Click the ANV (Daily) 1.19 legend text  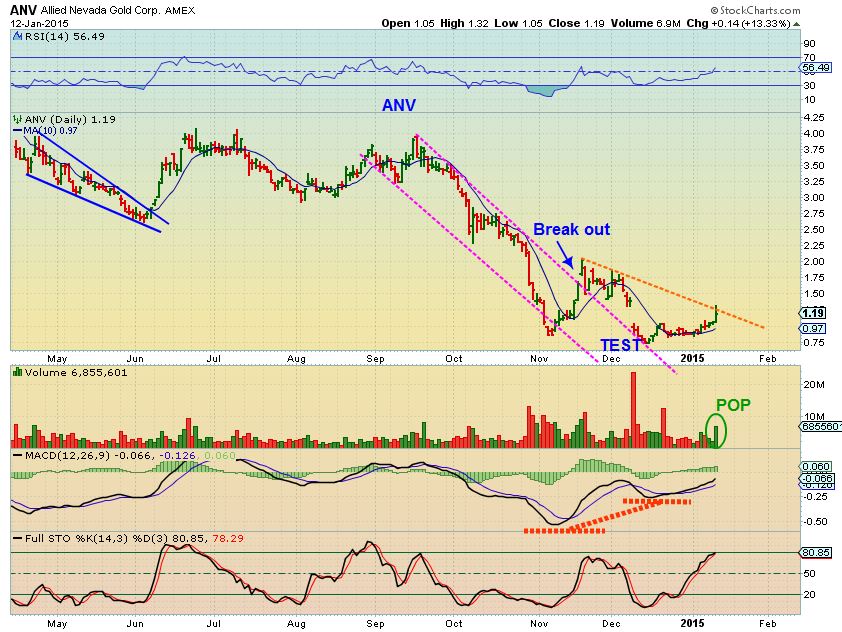pyautogui.click(x=70, y=119)
